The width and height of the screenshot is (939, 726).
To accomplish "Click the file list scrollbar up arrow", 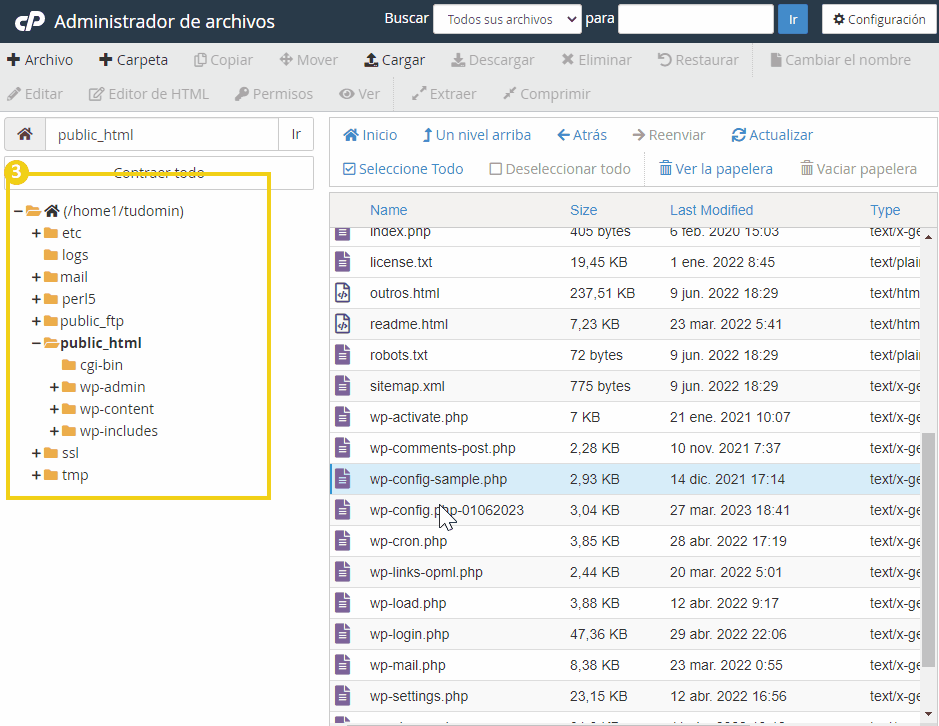I will (928, 237).
